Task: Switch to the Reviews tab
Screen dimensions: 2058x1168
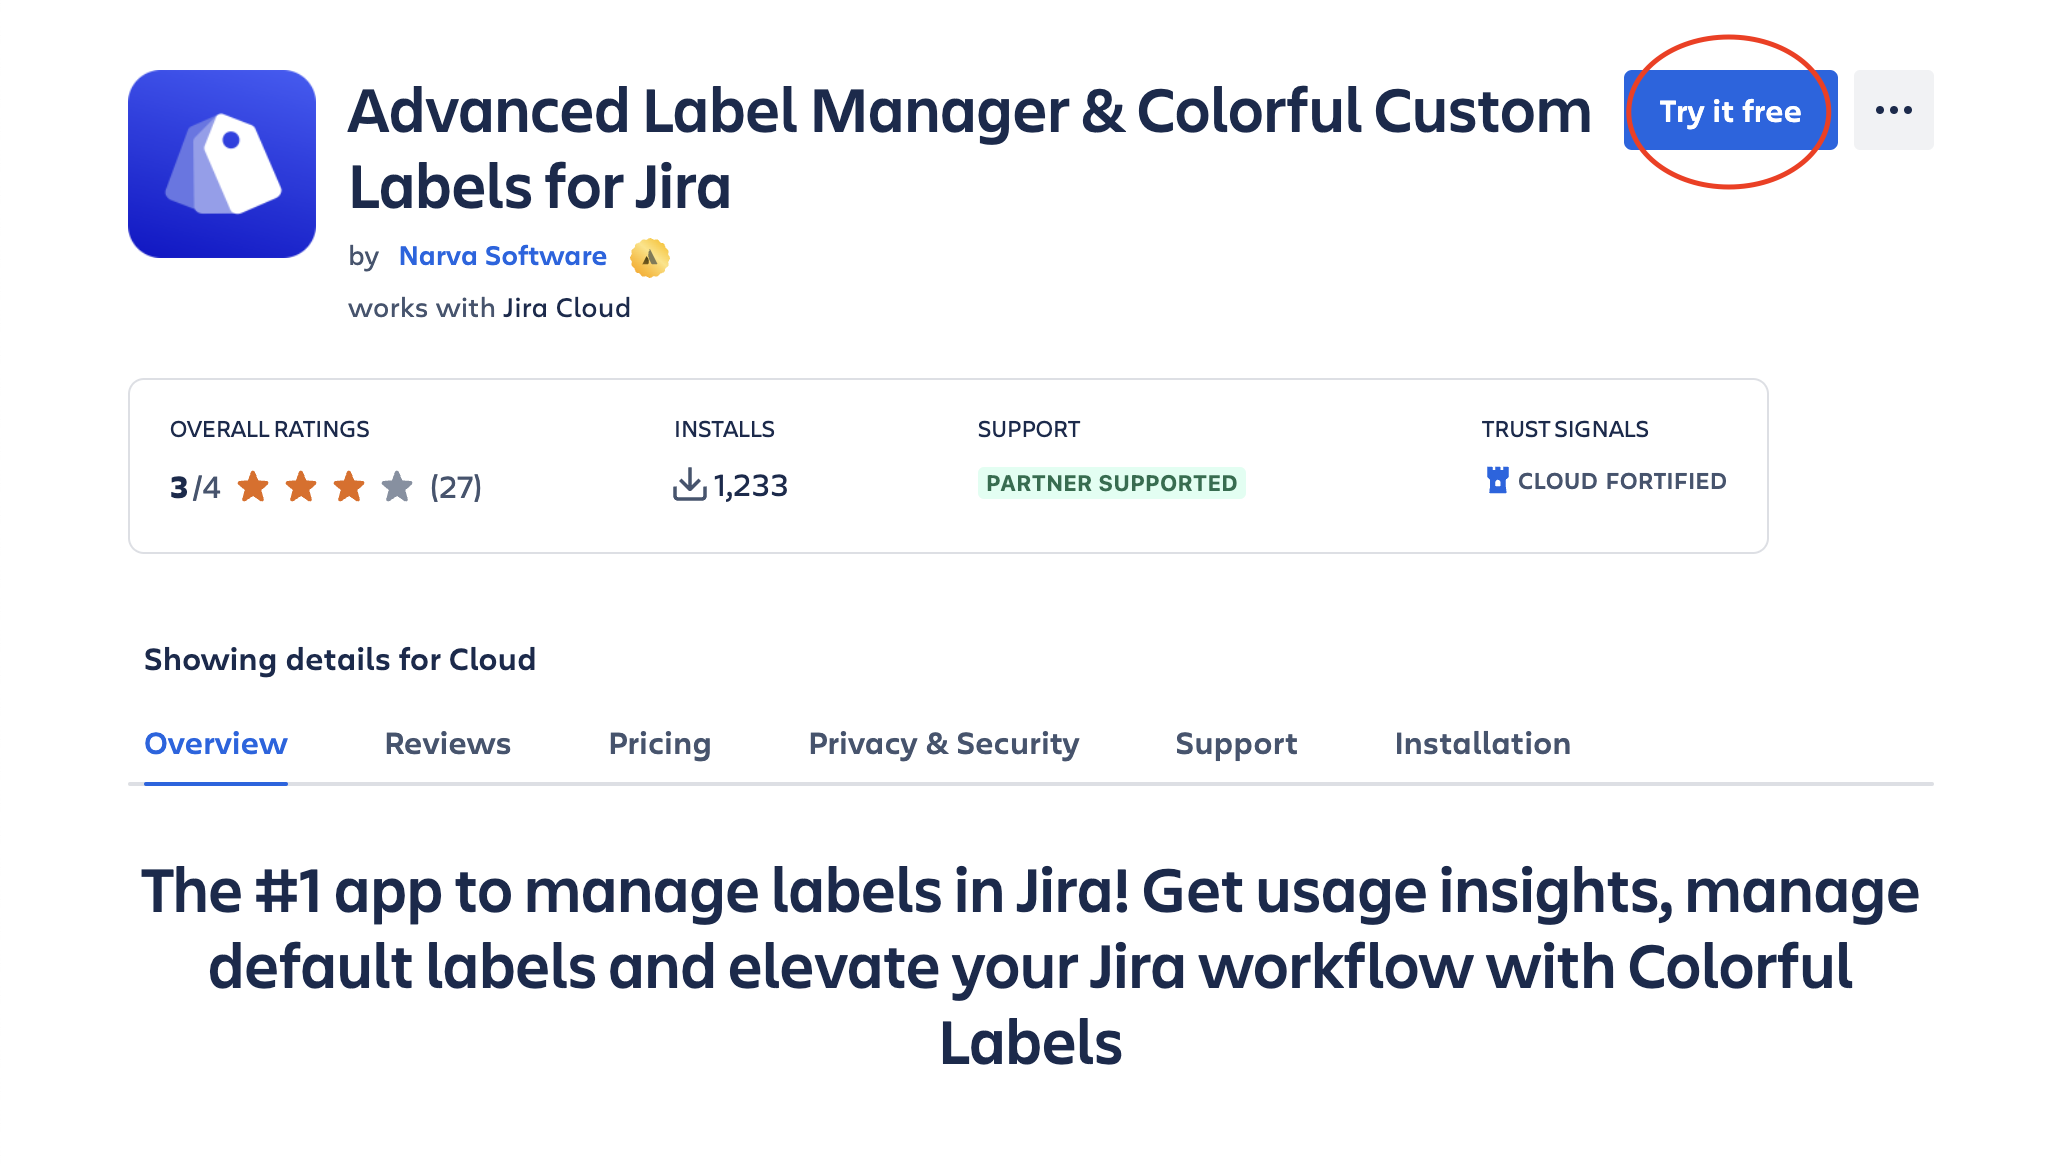Action: (x=447, y=744)
